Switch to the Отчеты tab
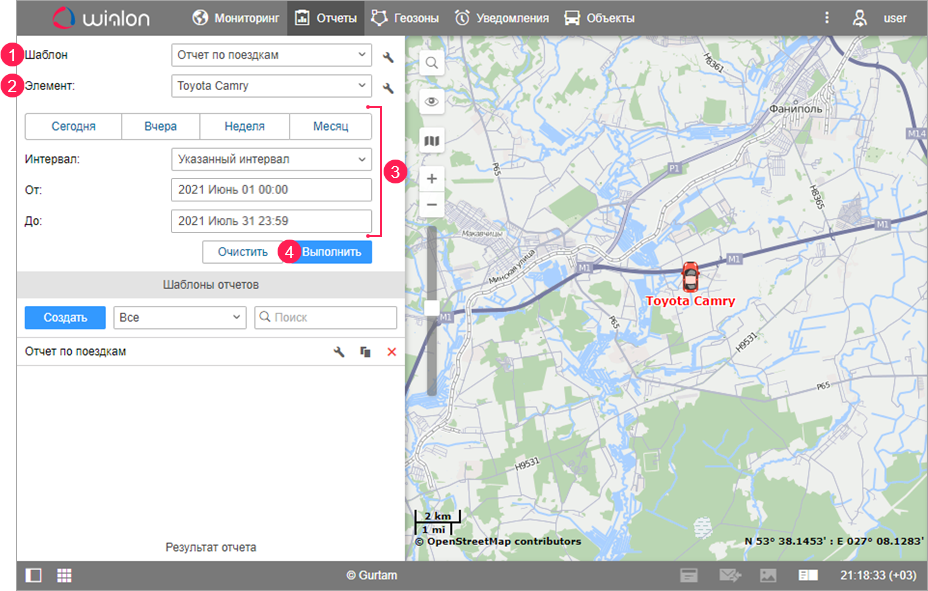Image resolution: width=928 pixels, height=591 pixels. pos(326,18)
